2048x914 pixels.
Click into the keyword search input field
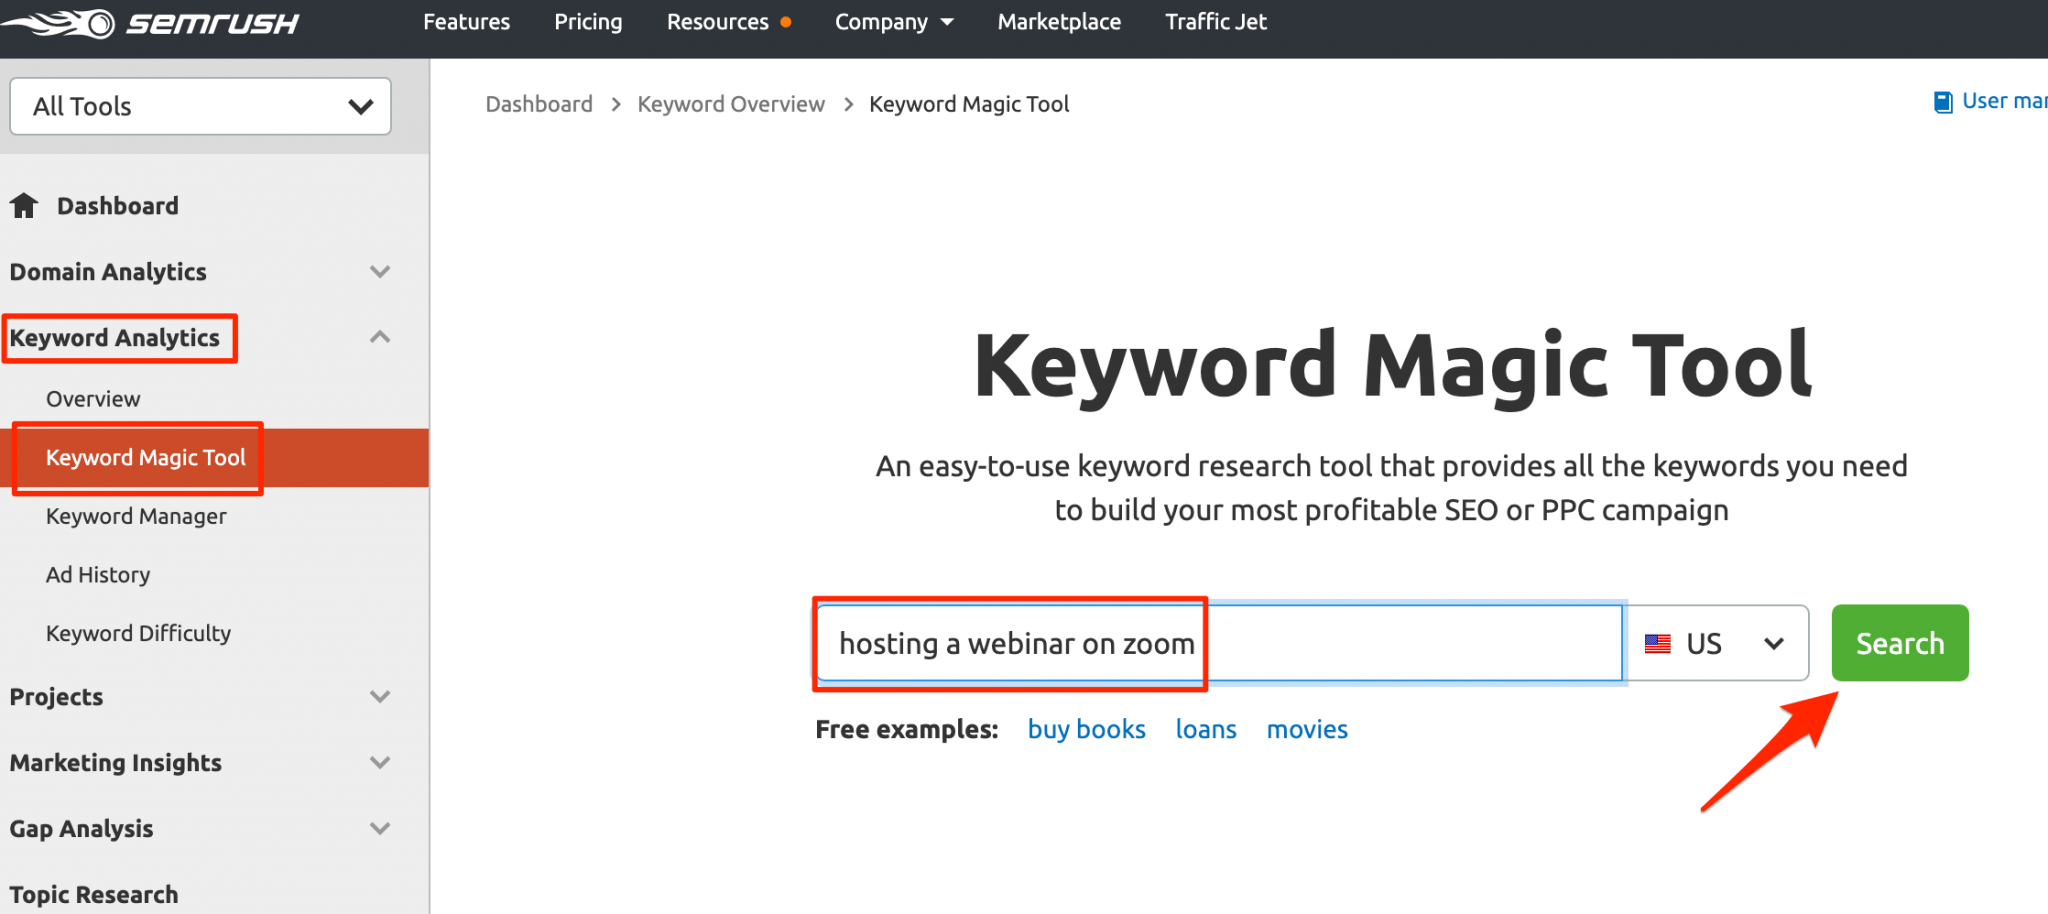[x=1220, y=643]
